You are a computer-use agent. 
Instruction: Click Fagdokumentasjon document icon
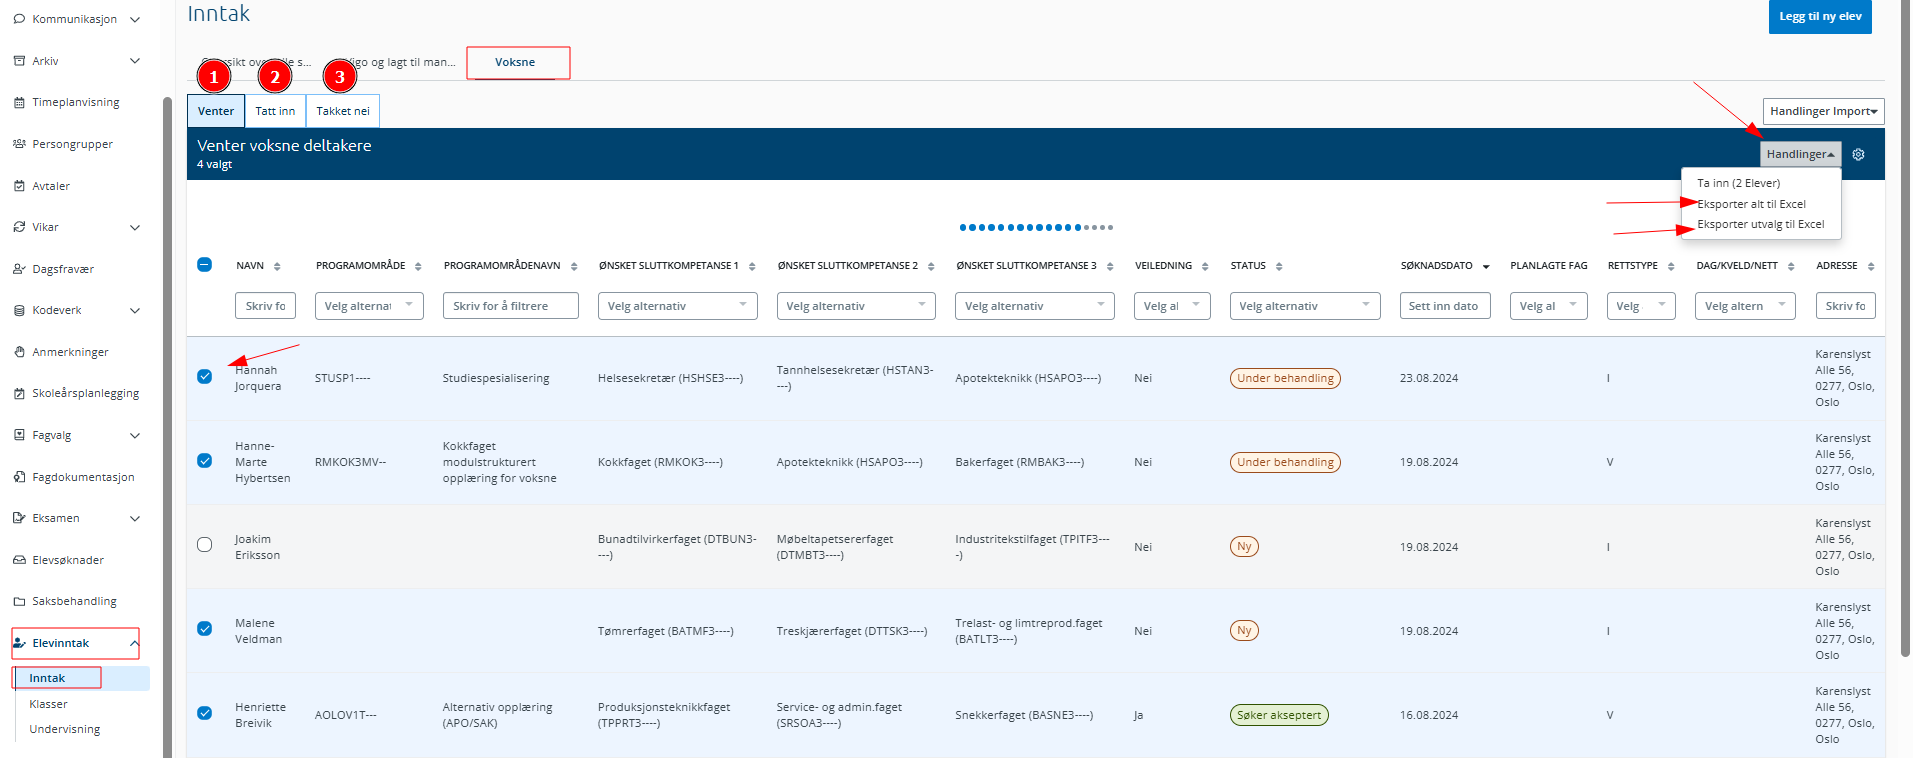tap(19, 477)
